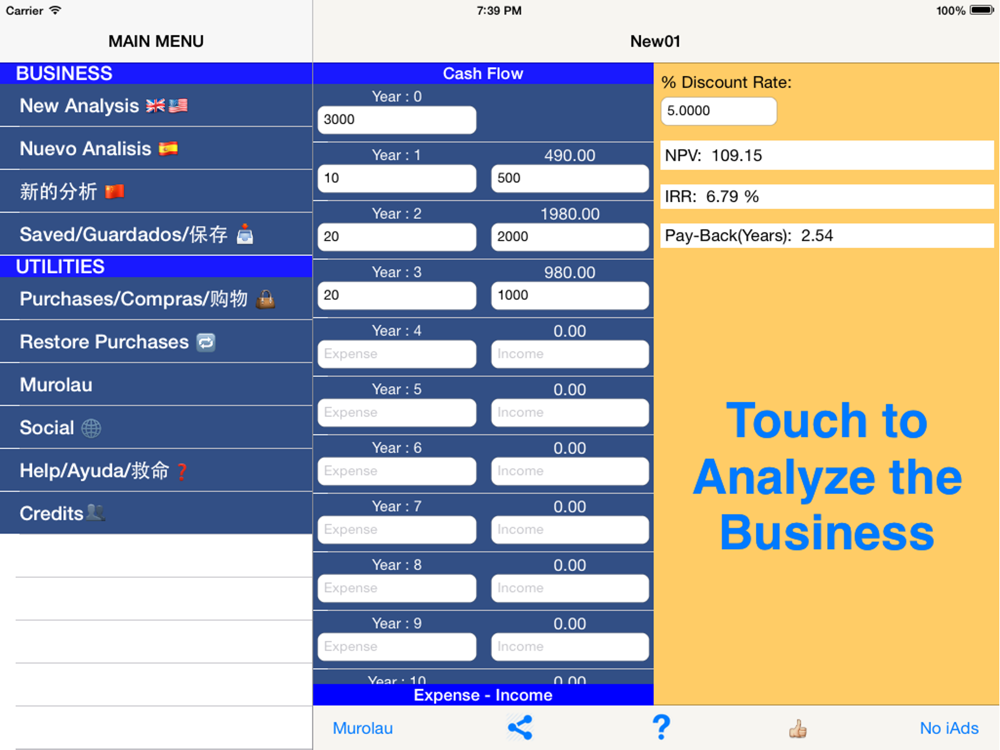The height and width of the screenshot is (750, 1000).
Task: Tap the refresh icon on Restore Purchases
Action: (205, 342)
